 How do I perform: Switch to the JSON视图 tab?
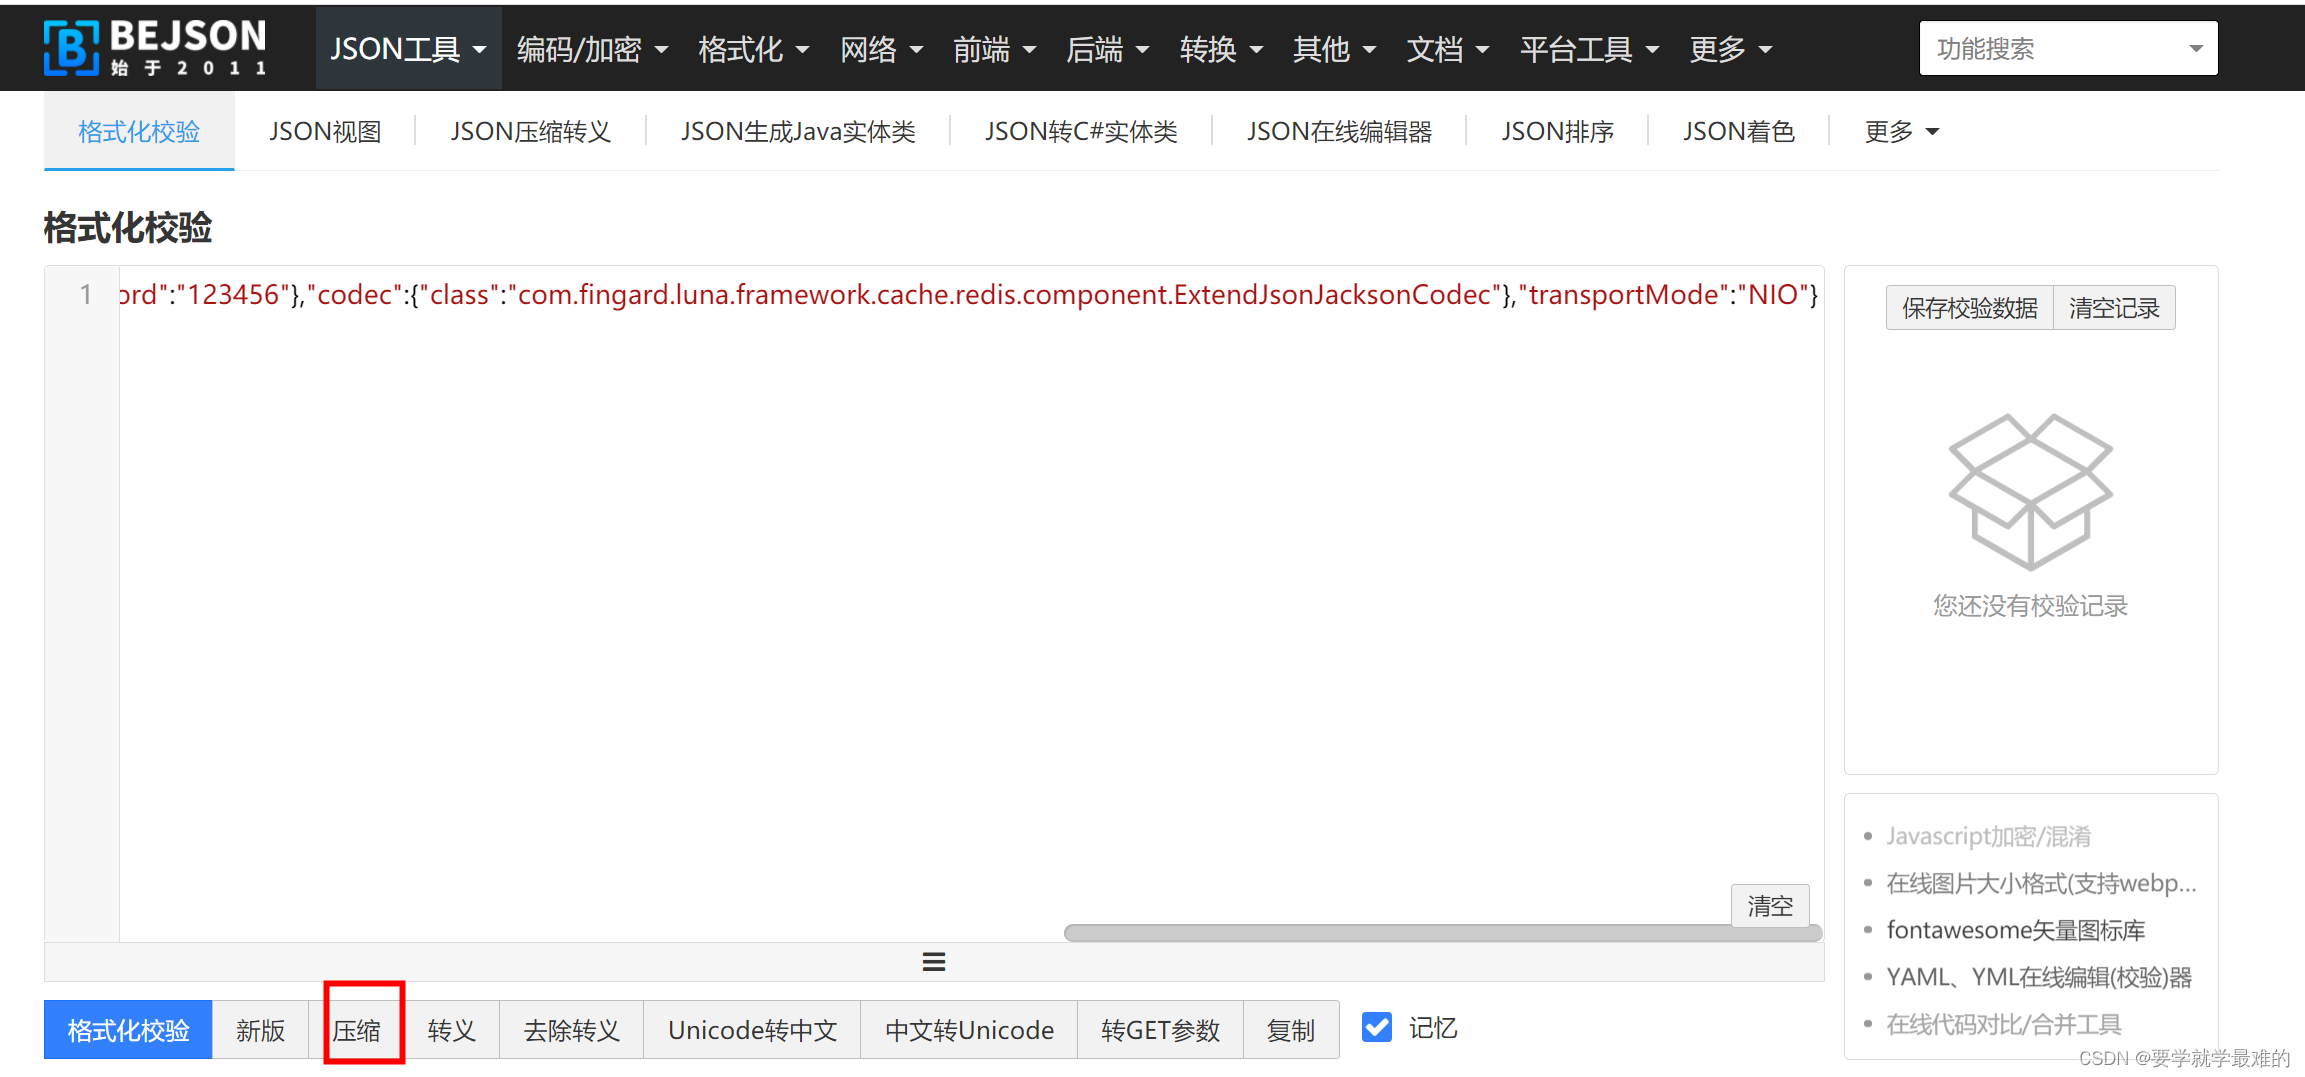click(325, 132)
